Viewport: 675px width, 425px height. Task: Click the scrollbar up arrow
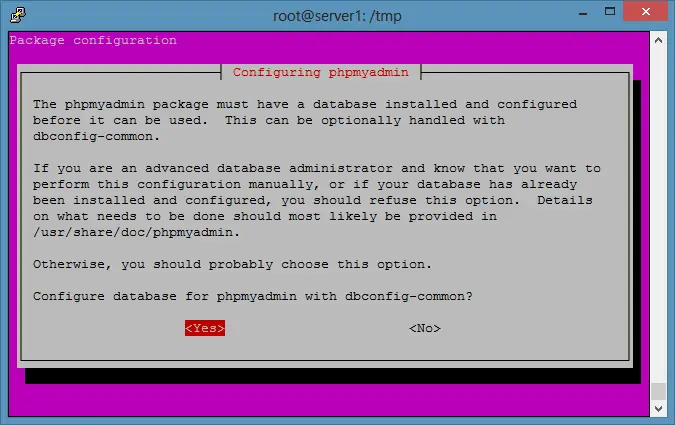point(658,40)
